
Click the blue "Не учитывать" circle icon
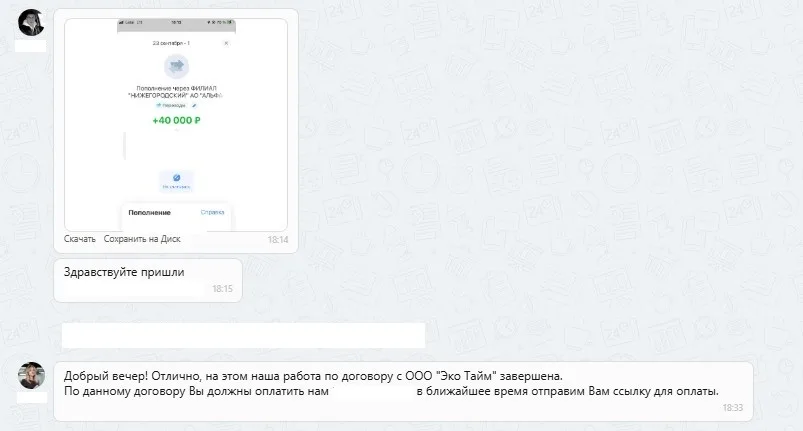pos(176,178)
